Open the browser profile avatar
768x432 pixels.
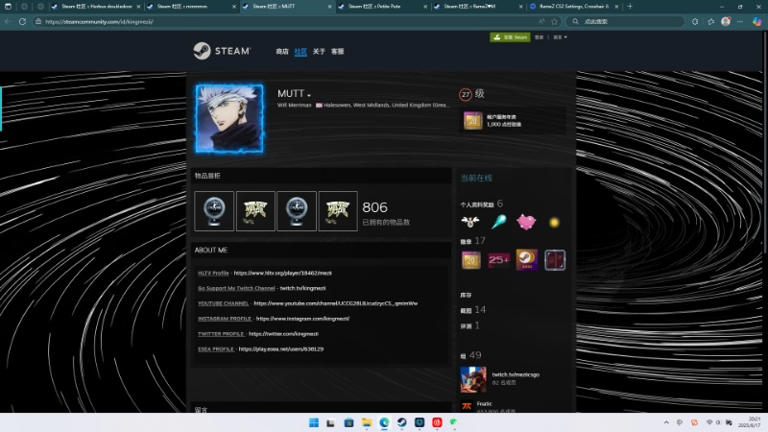726,22
